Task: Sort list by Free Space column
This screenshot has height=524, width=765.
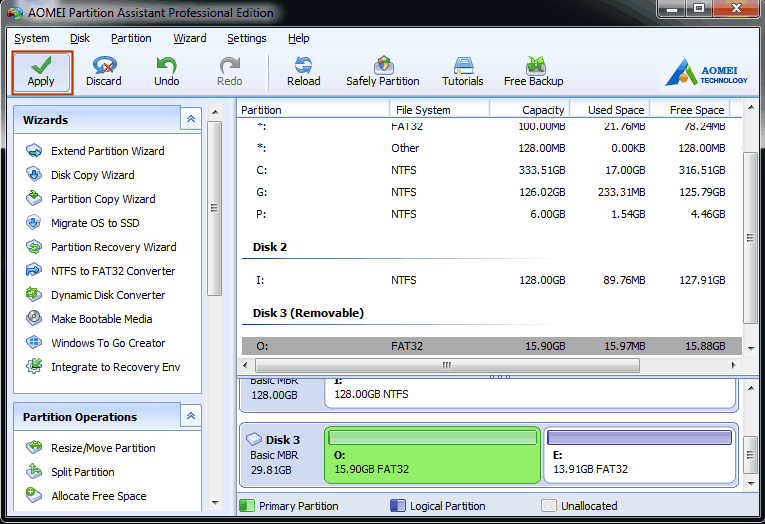Action: tap(689, 110)
